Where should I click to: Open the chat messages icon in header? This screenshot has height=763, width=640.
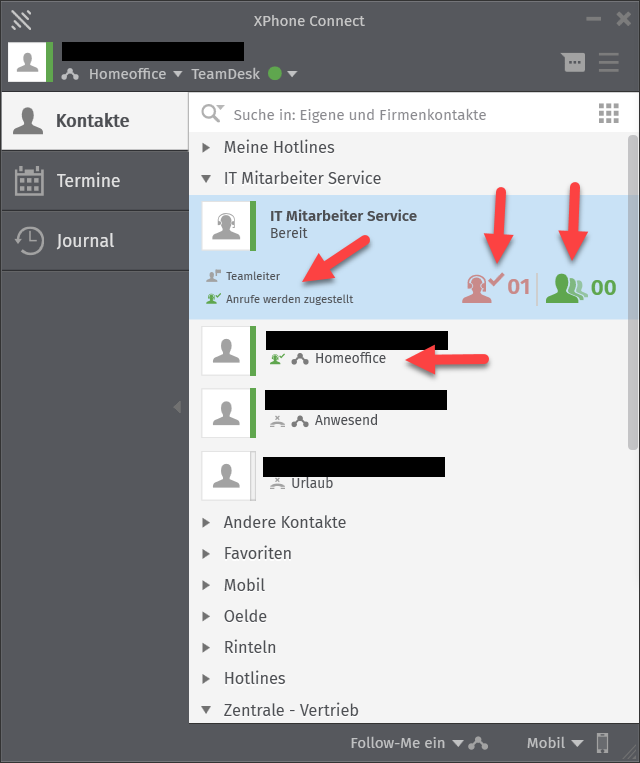(x=574, y=63)
